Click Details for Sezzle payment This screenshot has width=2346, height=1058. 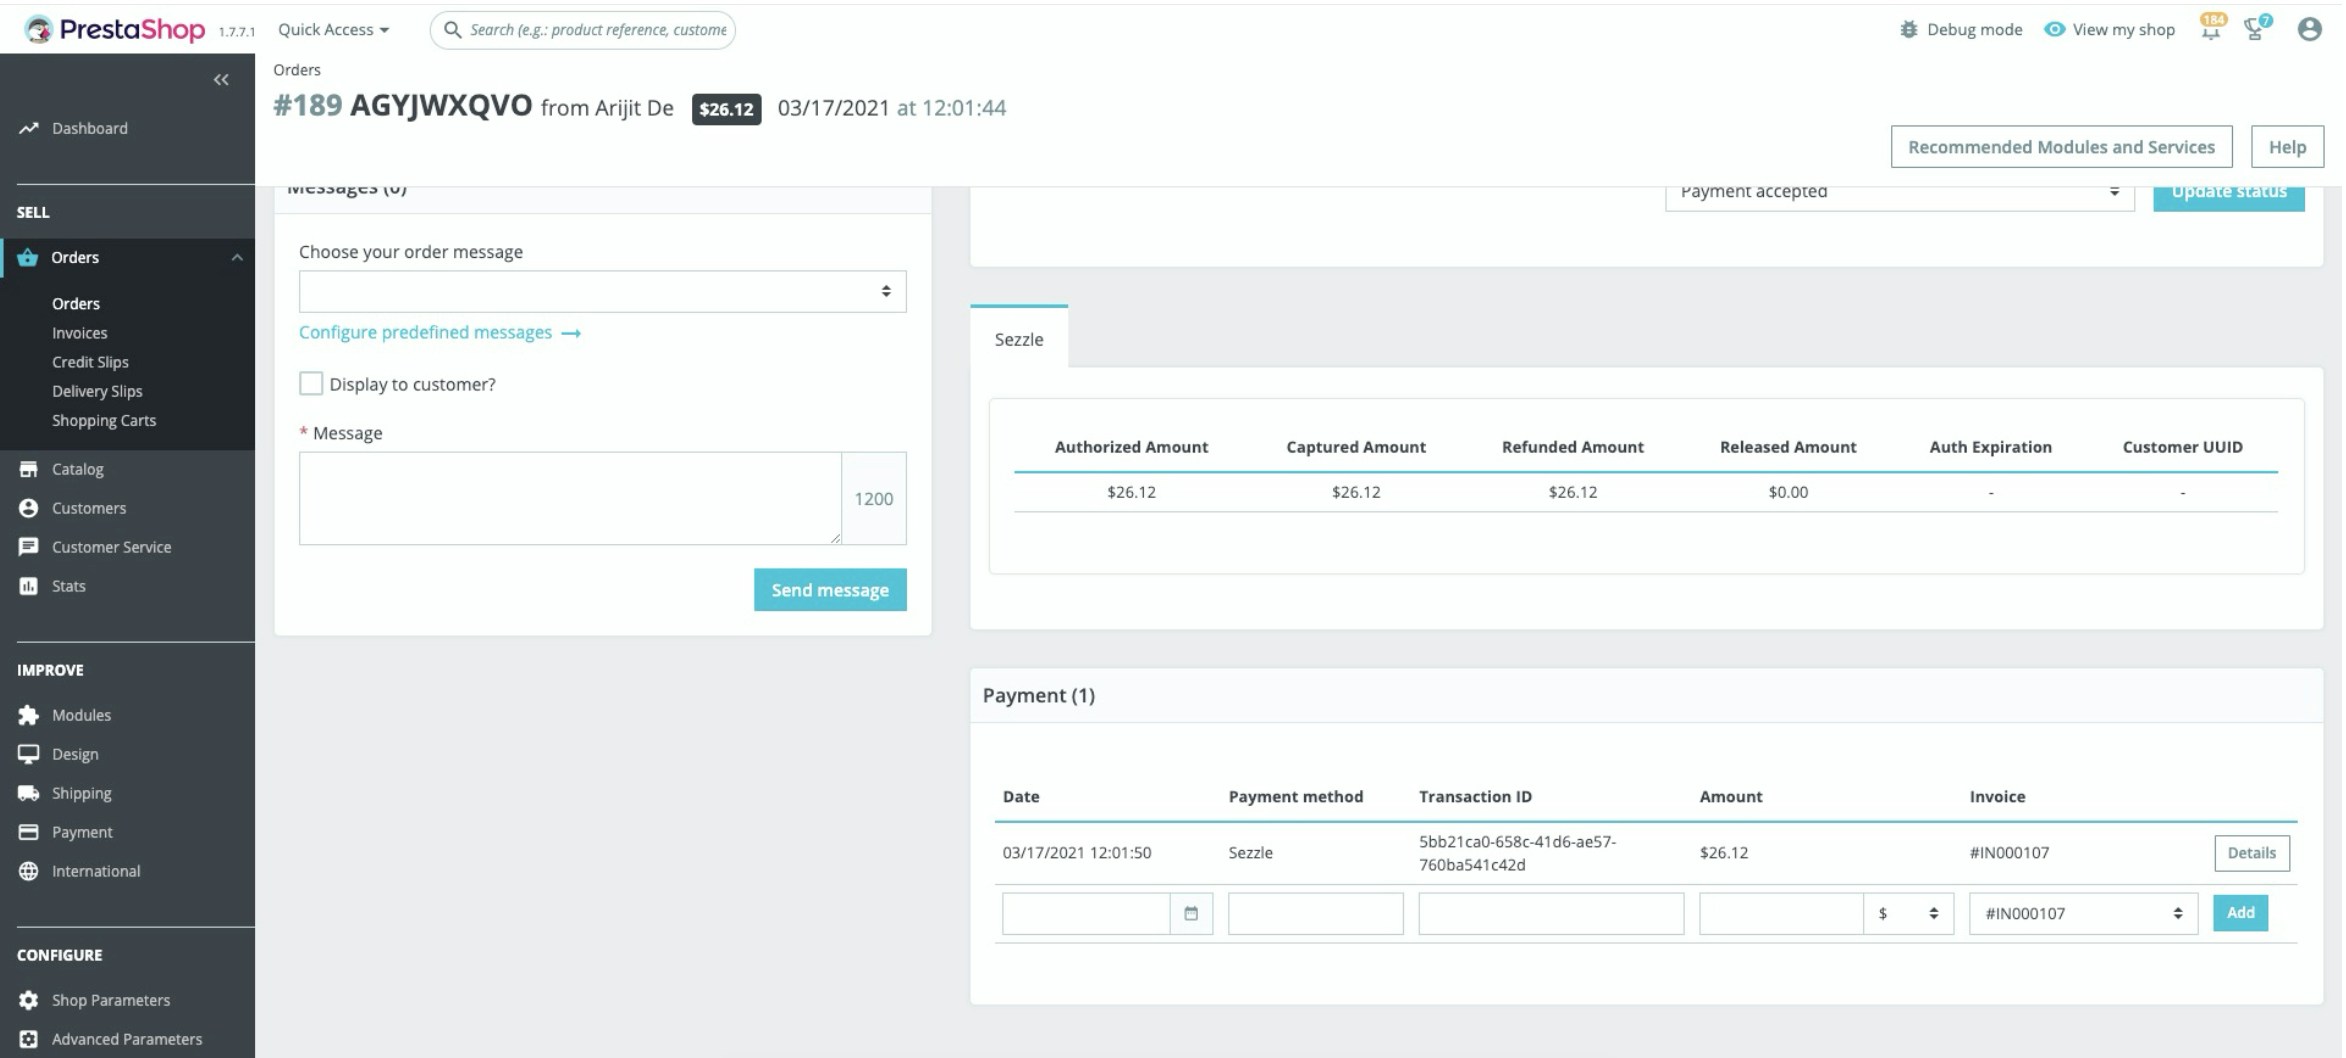tap(2252, 853)
